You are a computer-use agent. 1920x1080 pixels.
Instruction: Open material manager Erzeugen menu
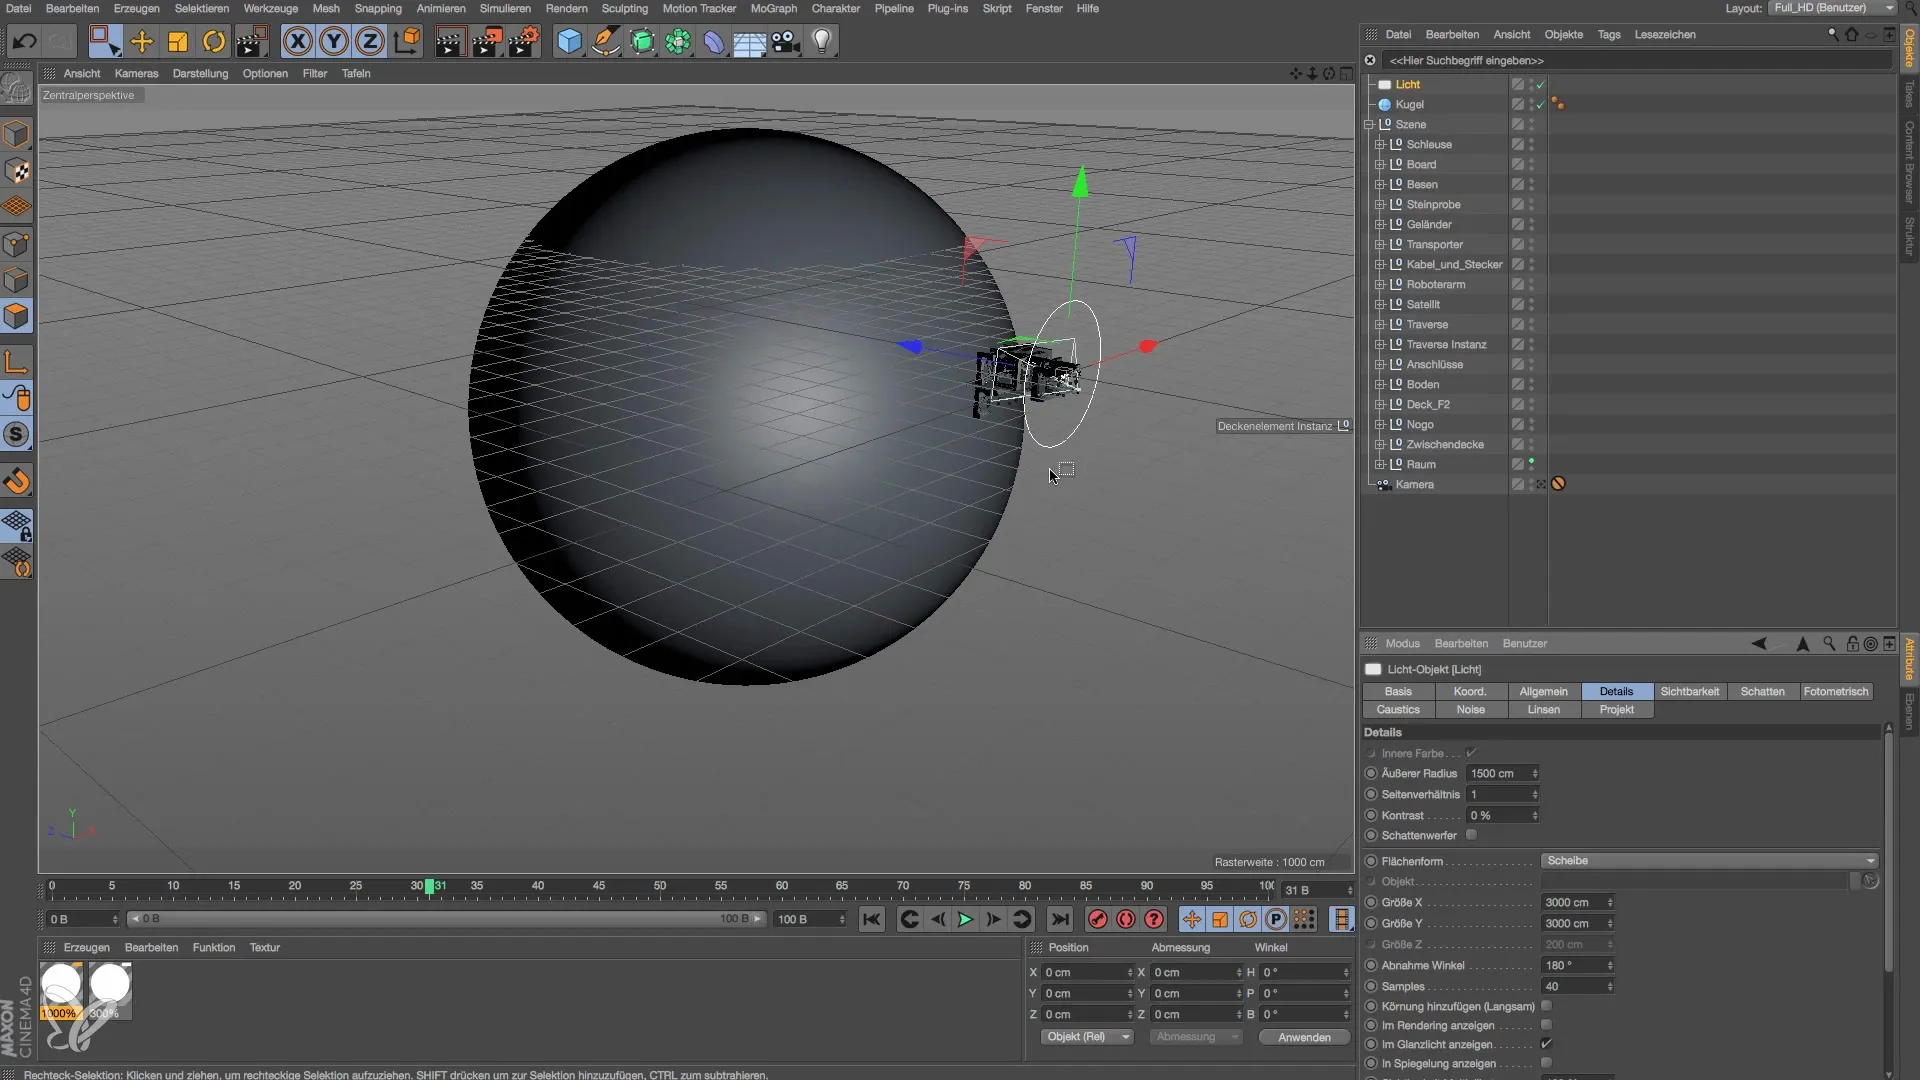[86, 947]
